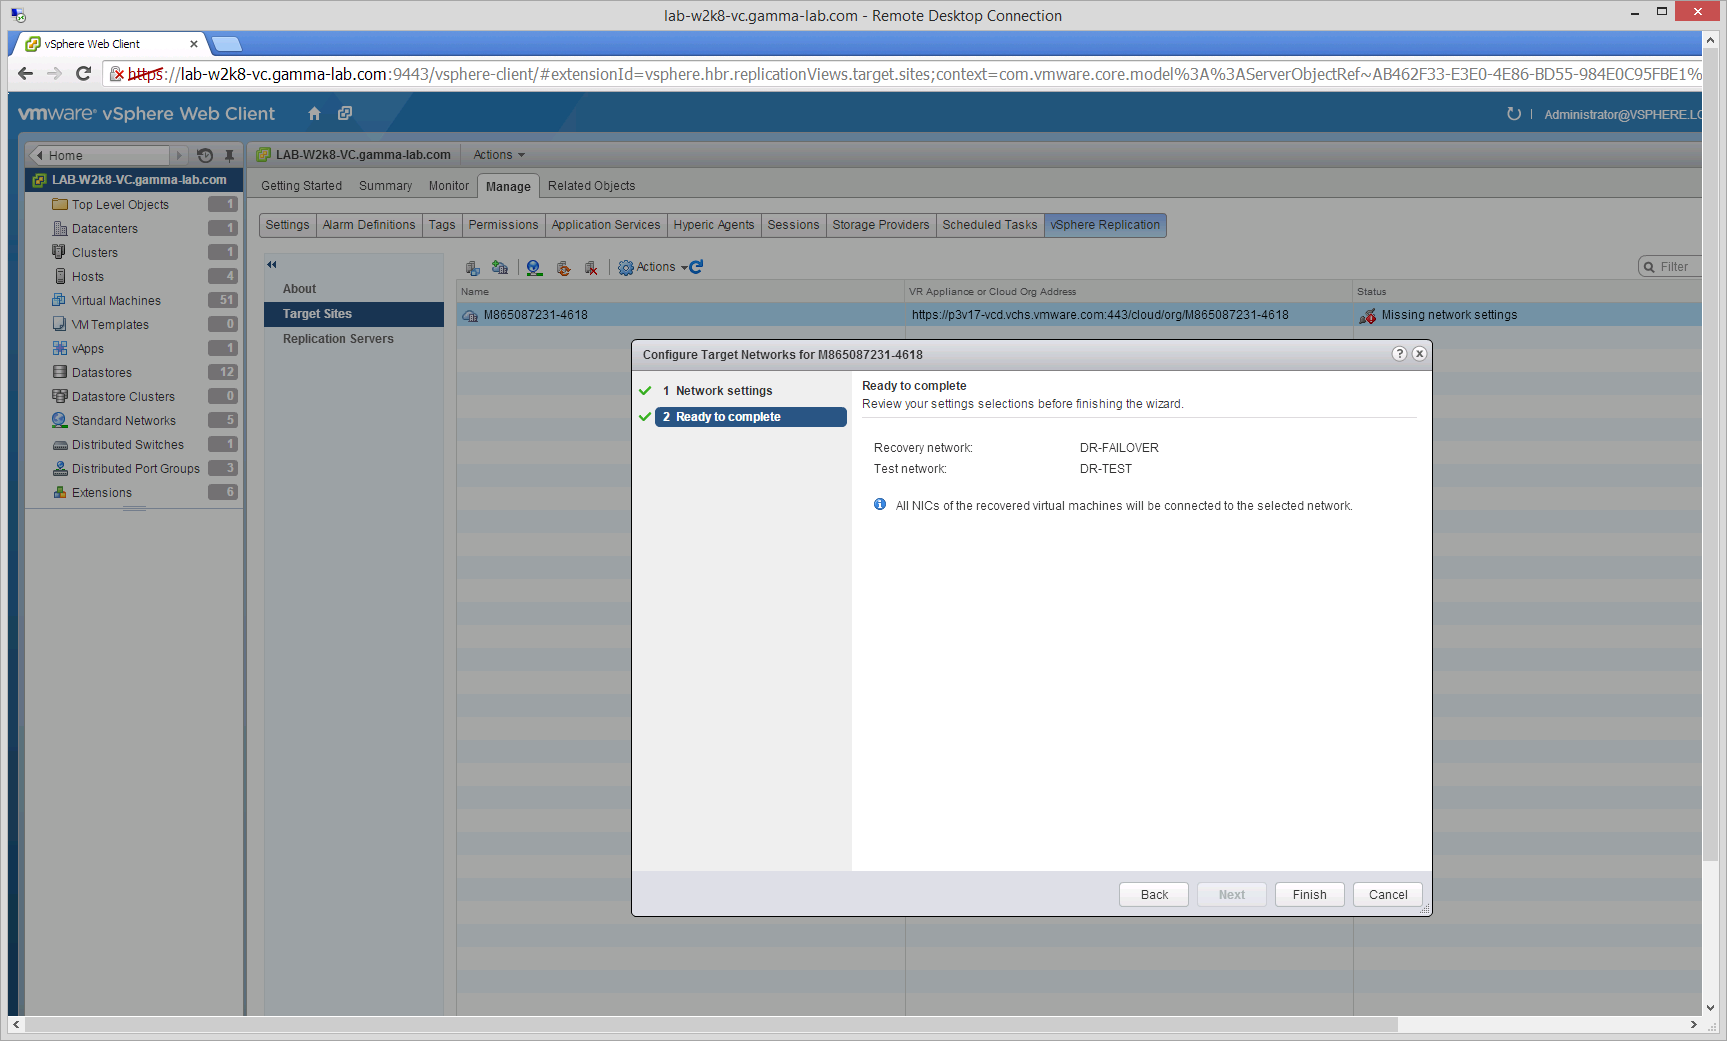
Task: Click the Back button in the wizard
Action: [1153, 895]
